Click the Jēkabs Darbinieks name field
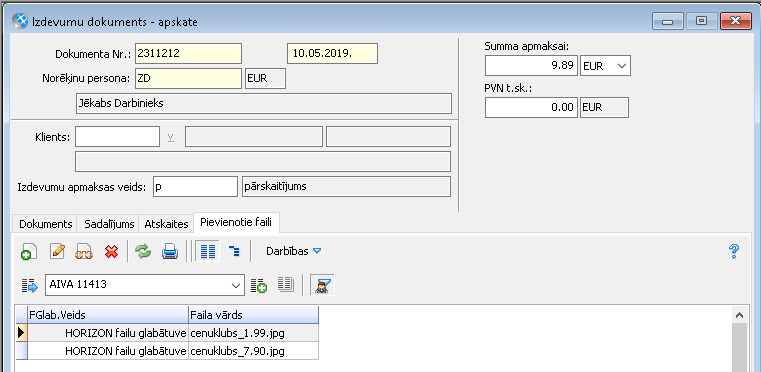Viewport: 761px width, 372px height. [x=264, y=103]
